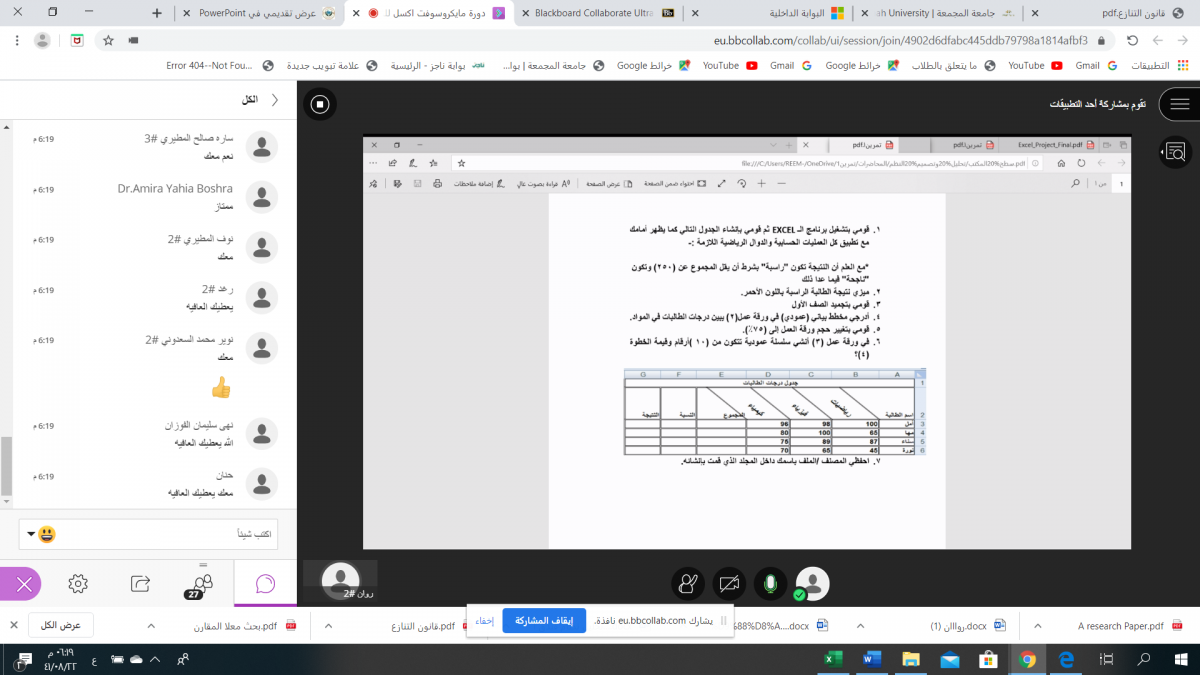
Task: Expand options for قانون التنازع.pdf download
Action: 329,625
